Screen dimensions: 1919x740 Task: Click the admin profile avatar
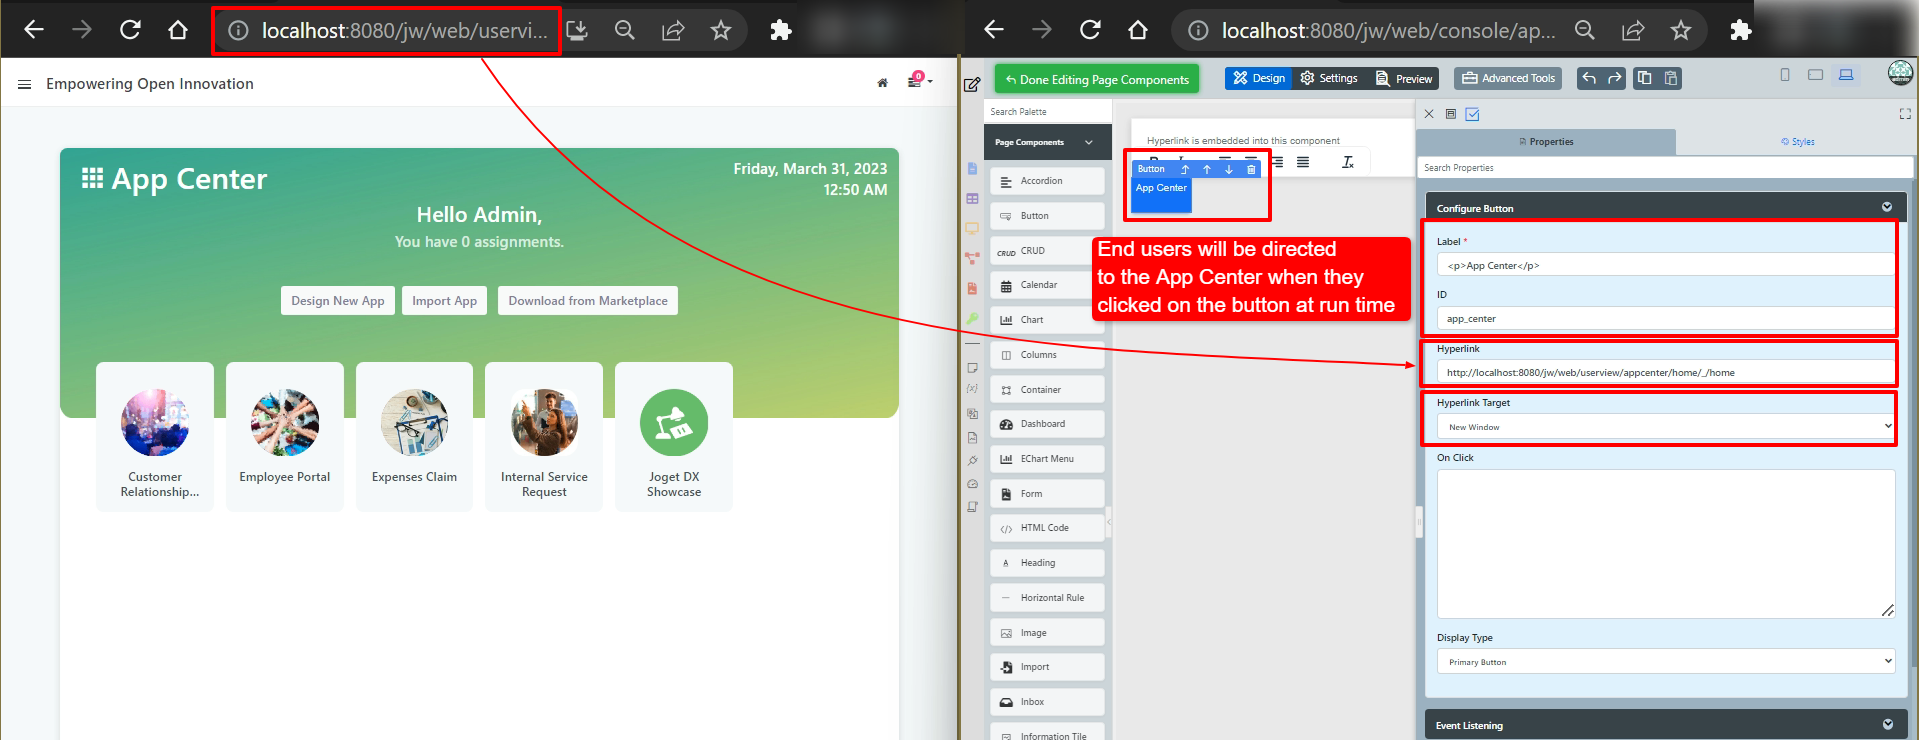tap(1901, 73)
